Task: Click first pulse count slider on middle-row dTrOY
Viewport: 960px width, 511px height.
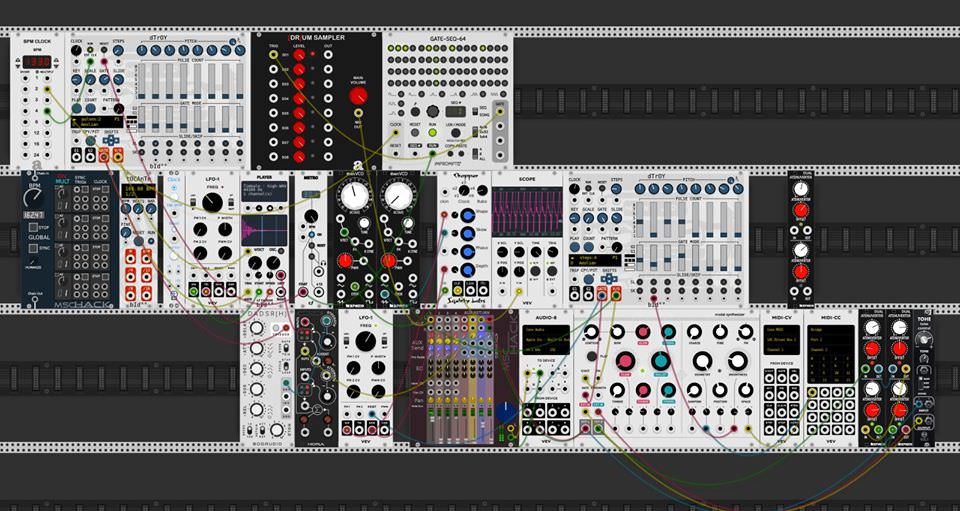Action: (640, 220)
